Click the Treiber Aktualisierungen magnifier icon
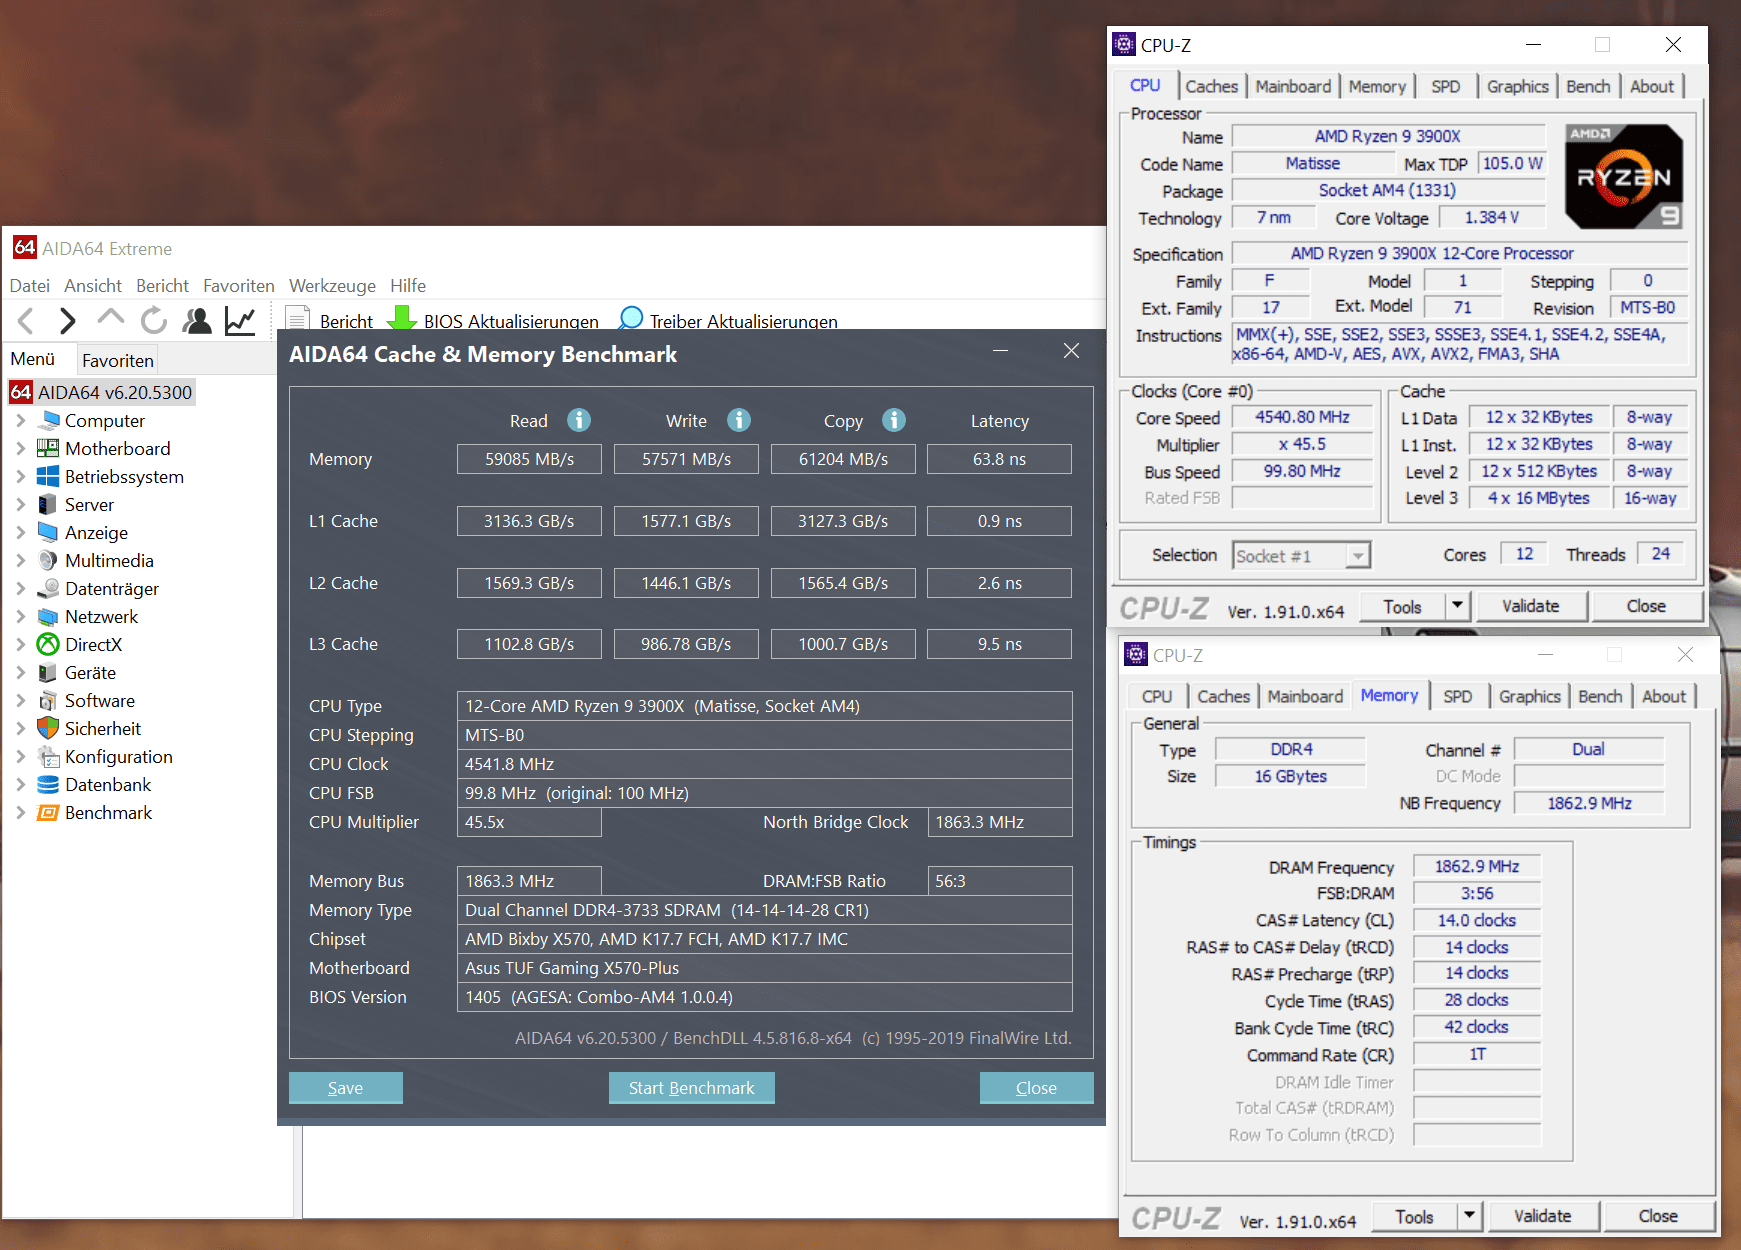The height and width of the screenshot is (1250, 1741). pos(630,318)
